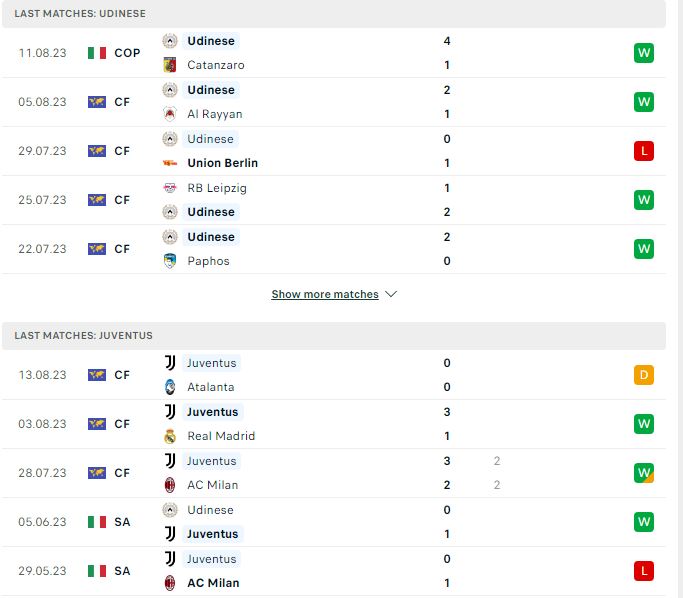Viewport: 683px width, 598px height.
Task: Click the RB Leipzig team logo
Action: point(170,188)
